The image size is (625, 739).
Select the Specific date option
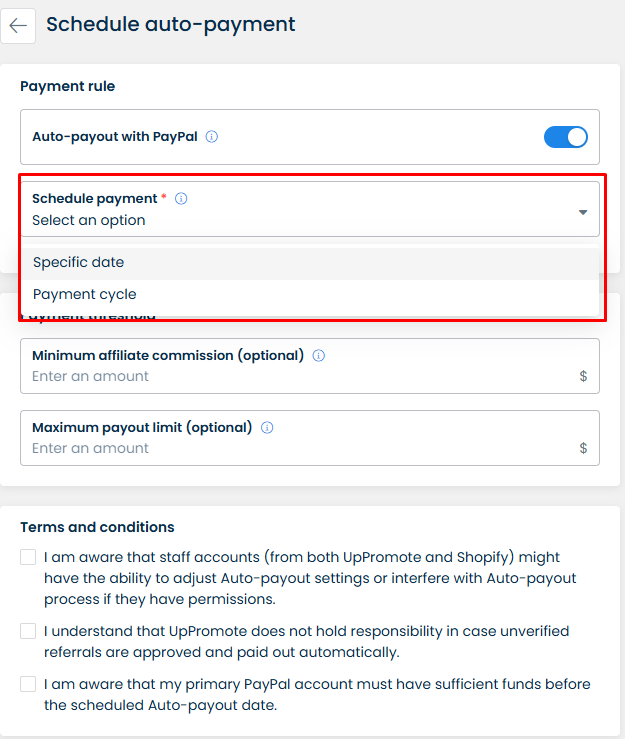click(79, 262)
